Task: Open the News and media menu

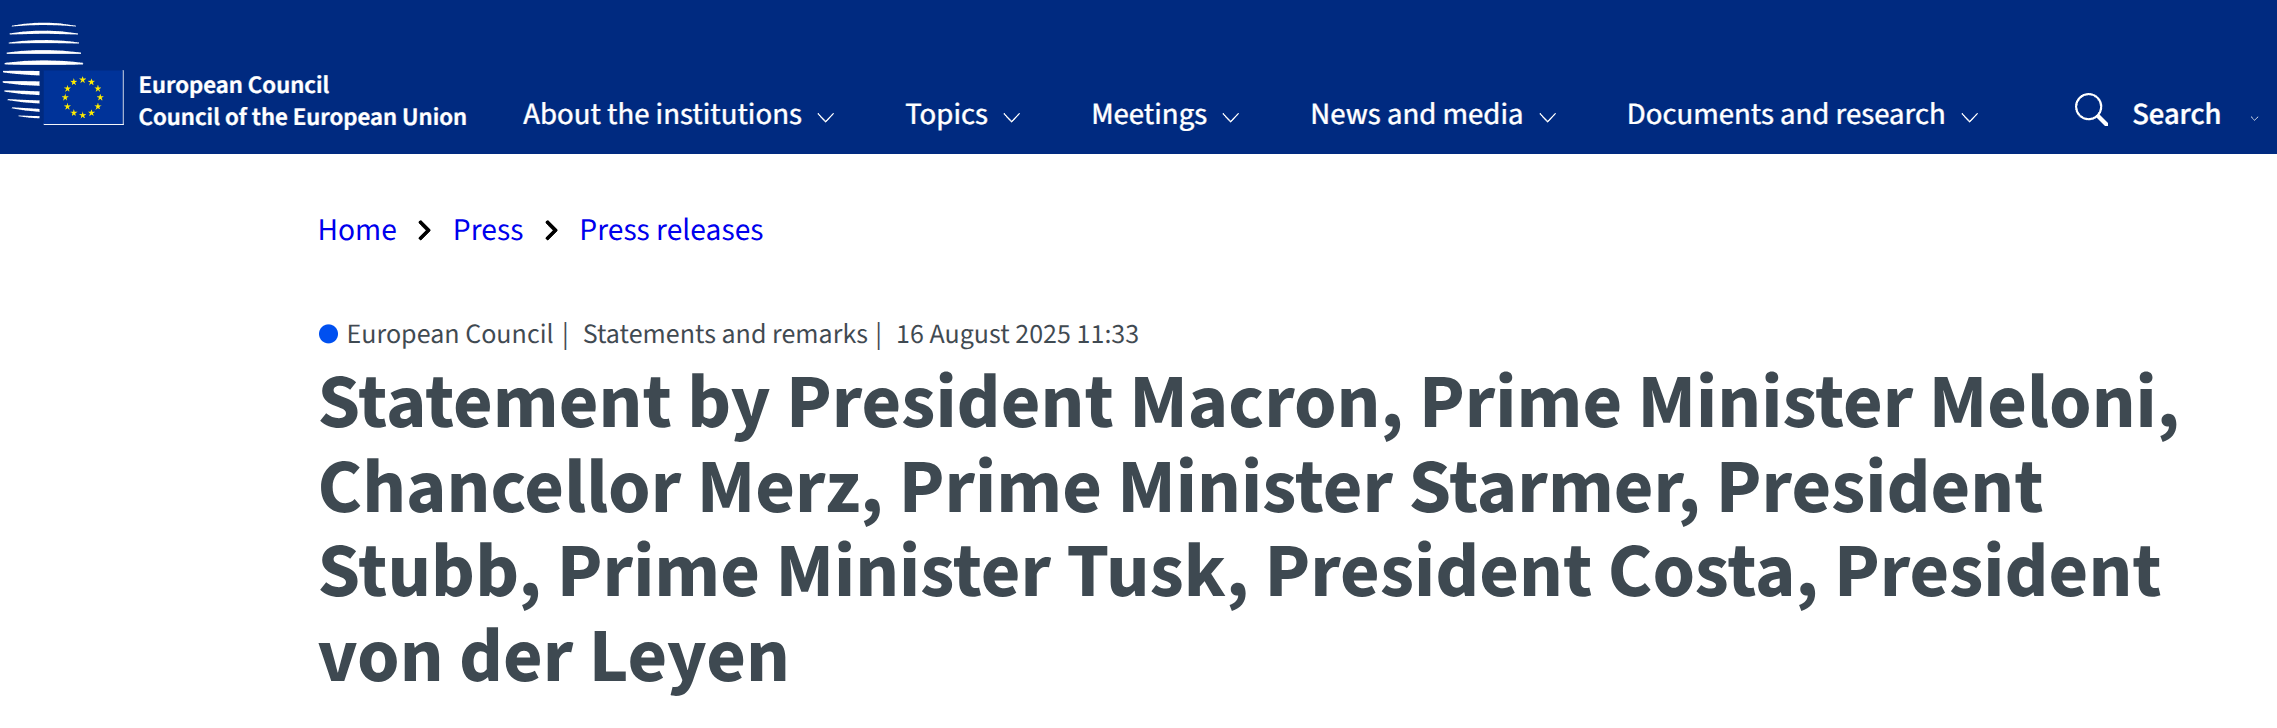Action: click(x=1416, y=114)
